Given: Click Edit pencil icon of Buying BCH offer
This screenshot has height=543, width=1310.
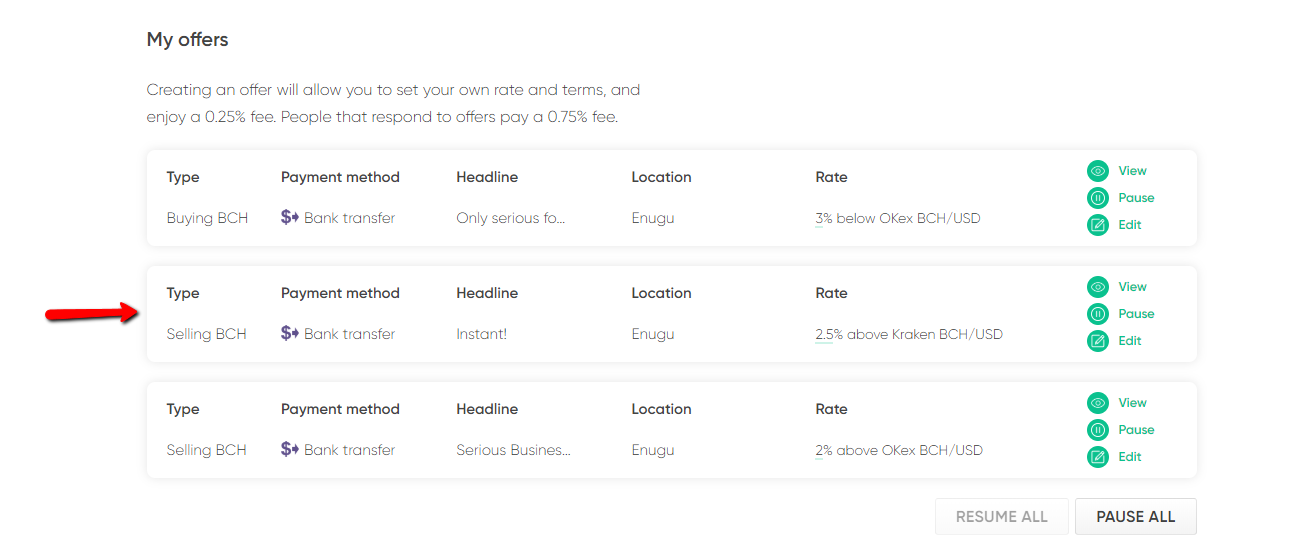Looking at the screenshot, I should pos(1098,225).
